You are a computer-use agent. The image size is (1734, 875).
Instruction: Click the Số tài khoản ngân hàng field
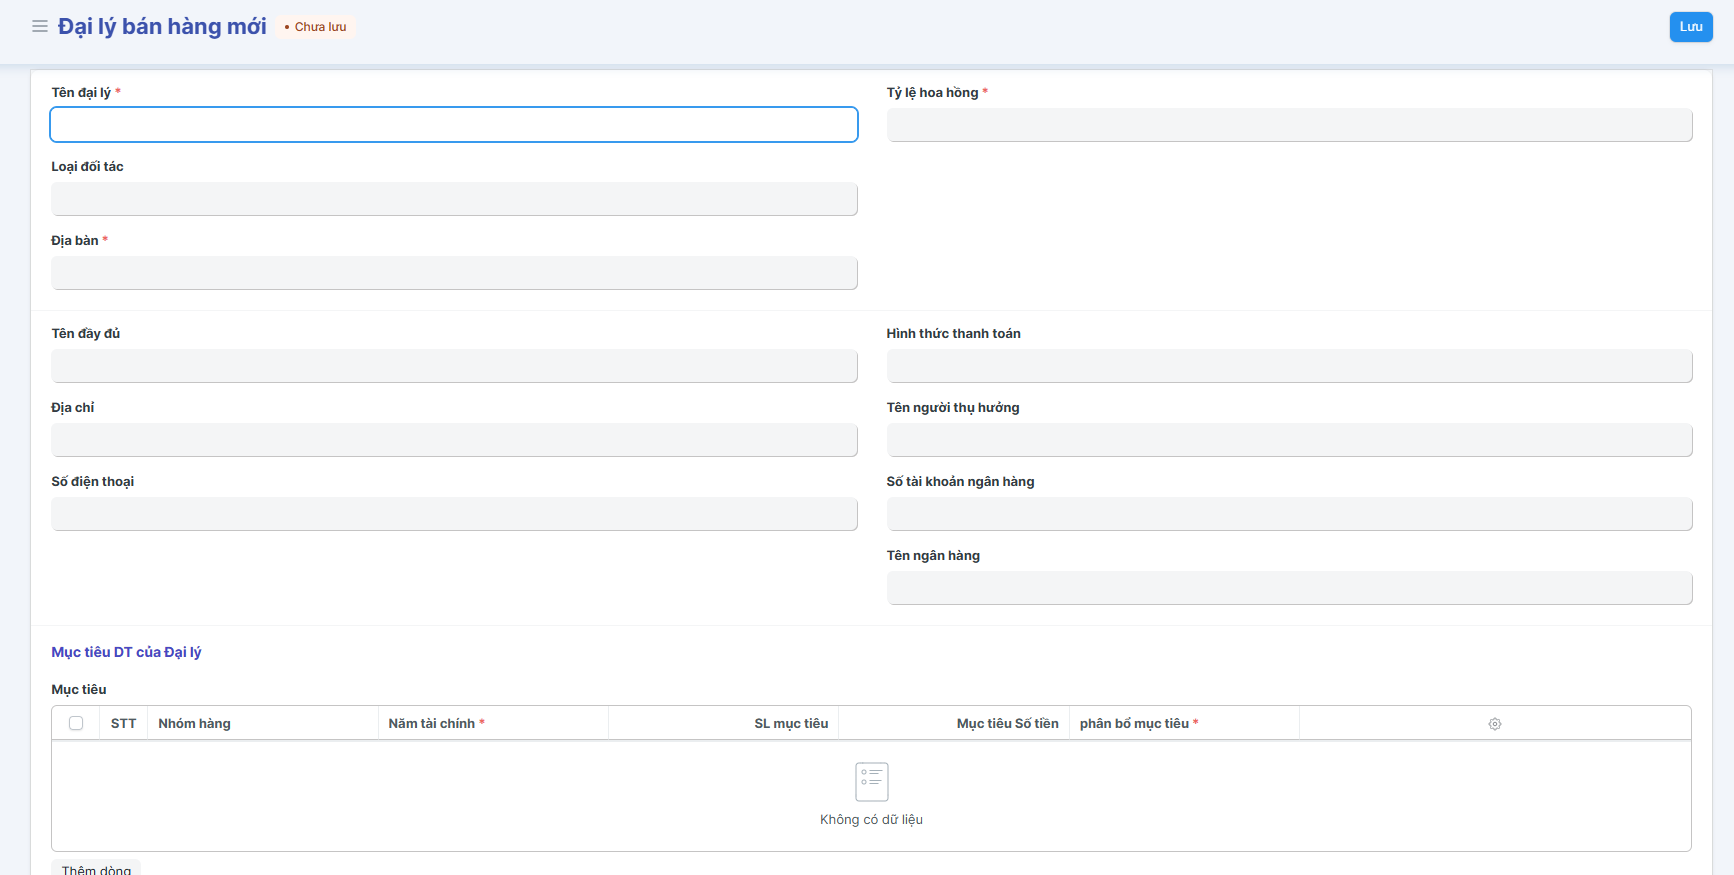tap(1289, 514)
